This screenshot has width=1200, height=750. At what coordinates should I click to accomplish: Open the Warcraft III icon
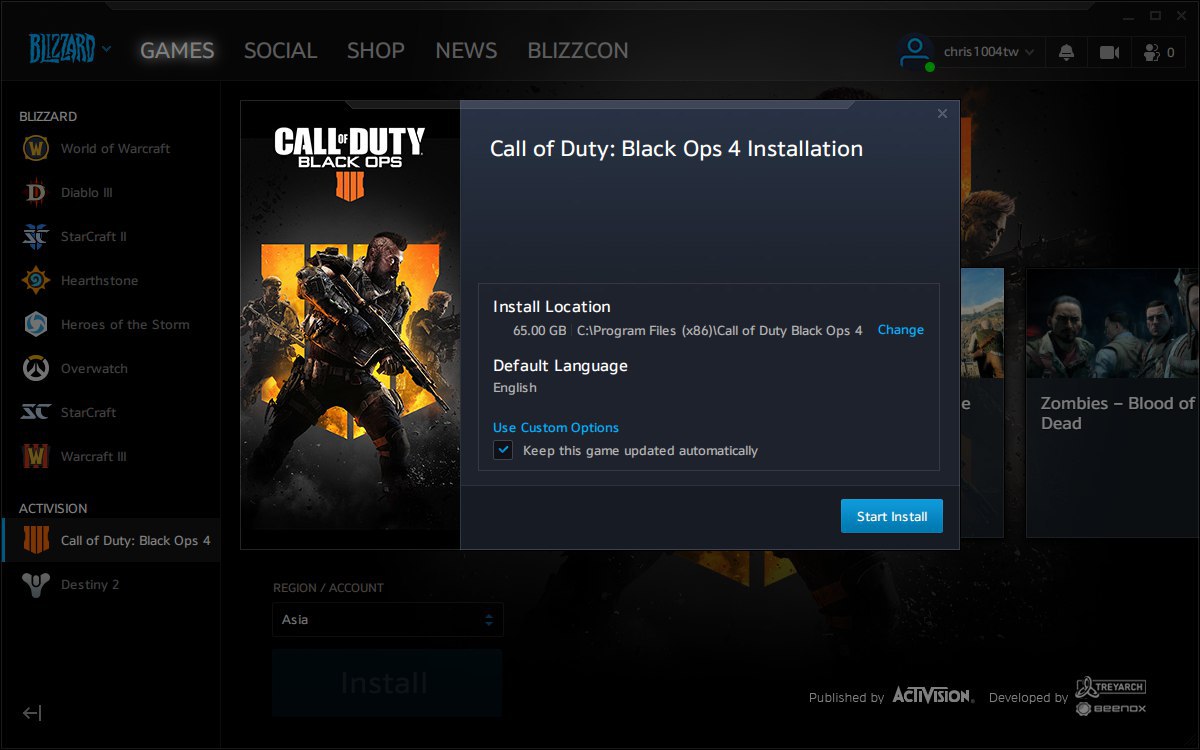click(x=35, y=456)
